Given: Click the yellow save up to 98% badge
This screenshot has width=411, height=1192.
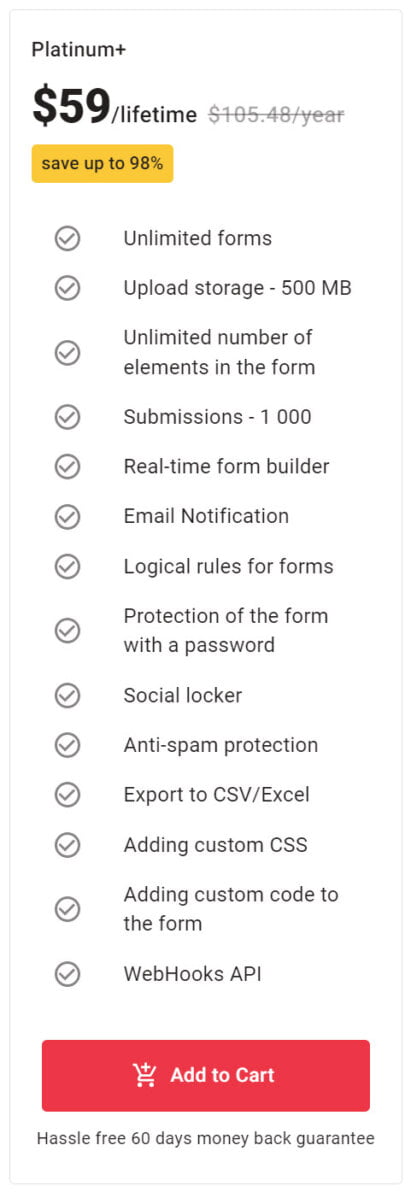Looking at the screenshot, I should (x=103, y=163).
